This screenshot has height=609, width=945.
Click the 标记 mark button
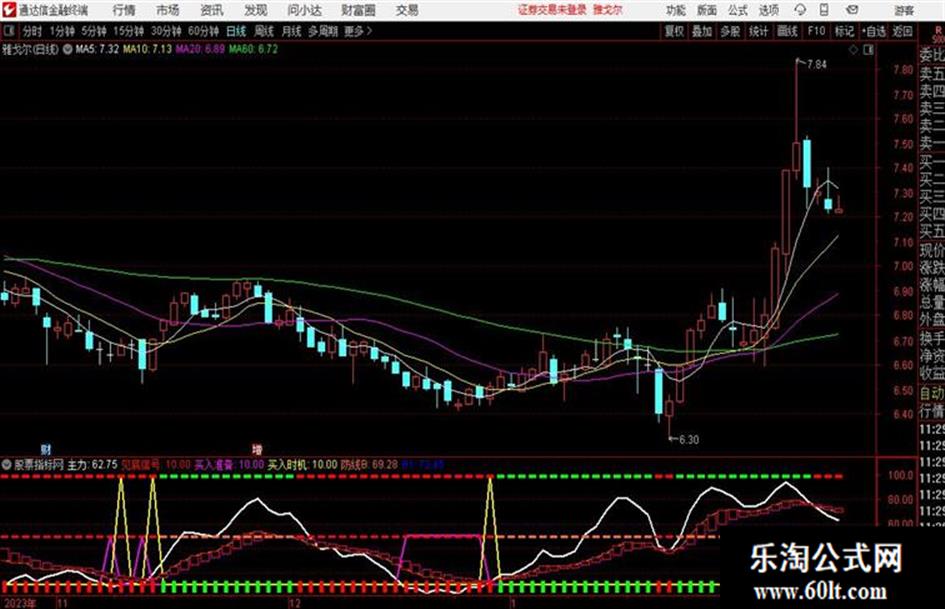(844, 31)
